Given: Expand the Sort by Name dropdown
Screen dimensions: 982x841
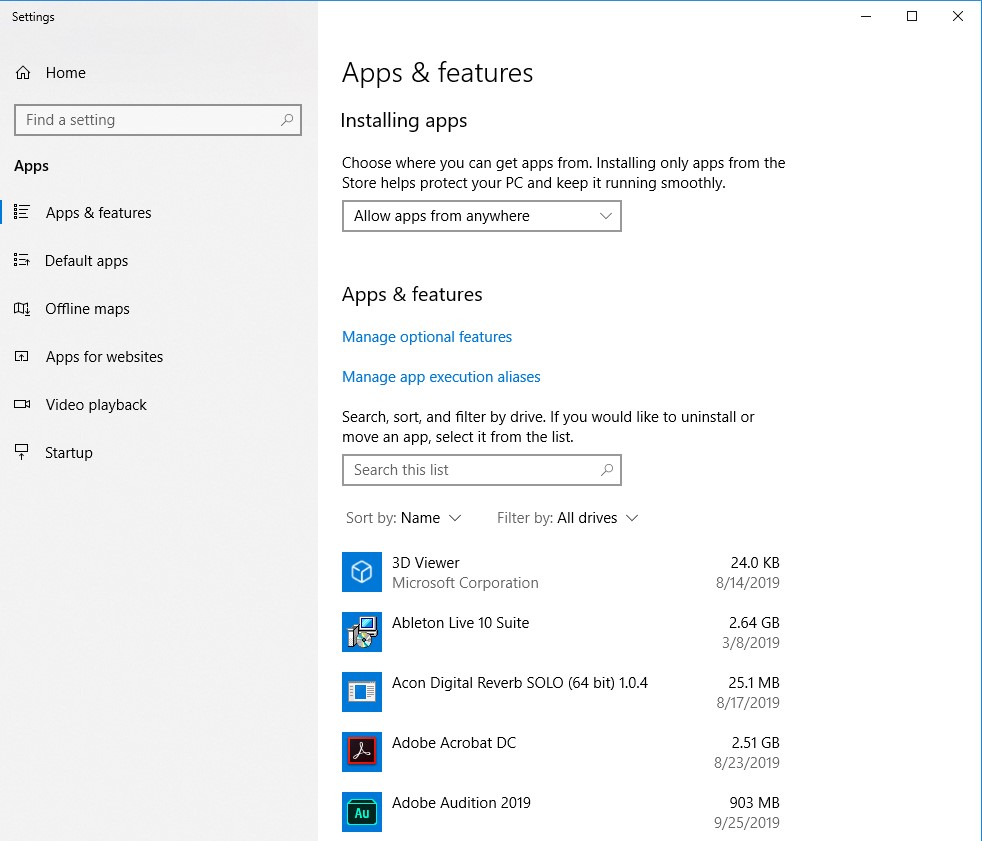Looking at the screenshot, I should 404,518.
